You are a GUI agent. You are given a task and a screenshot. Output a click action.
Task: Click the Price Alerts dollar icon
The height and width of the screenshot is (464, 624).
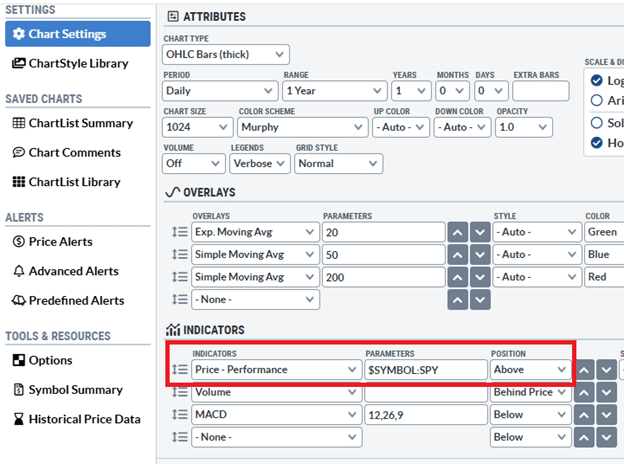pyautogui.click(x=19, y=241)
